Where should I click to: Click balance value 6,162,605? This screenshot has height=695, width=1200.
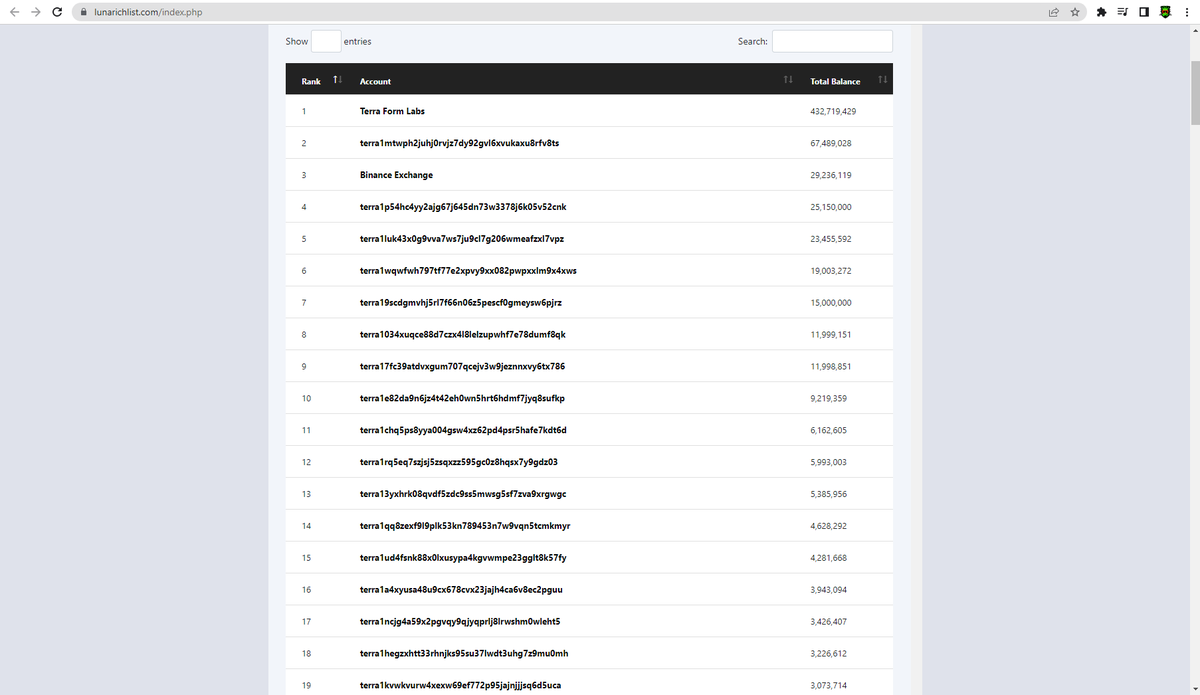[x=829, y=430]
